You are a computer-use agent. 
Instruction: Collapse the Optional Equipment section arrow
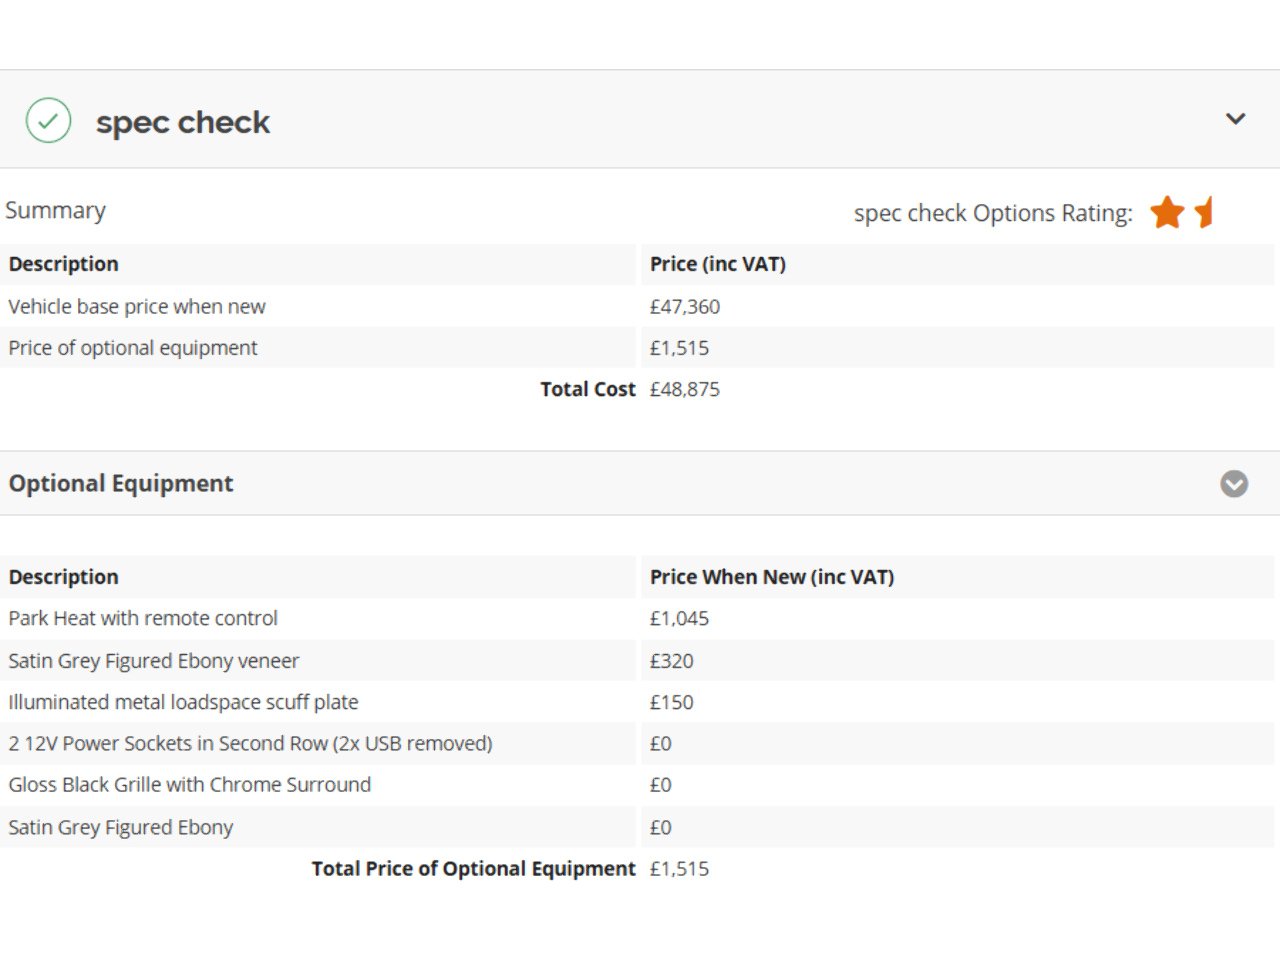pyautogui.click(x=1234, y=484)
